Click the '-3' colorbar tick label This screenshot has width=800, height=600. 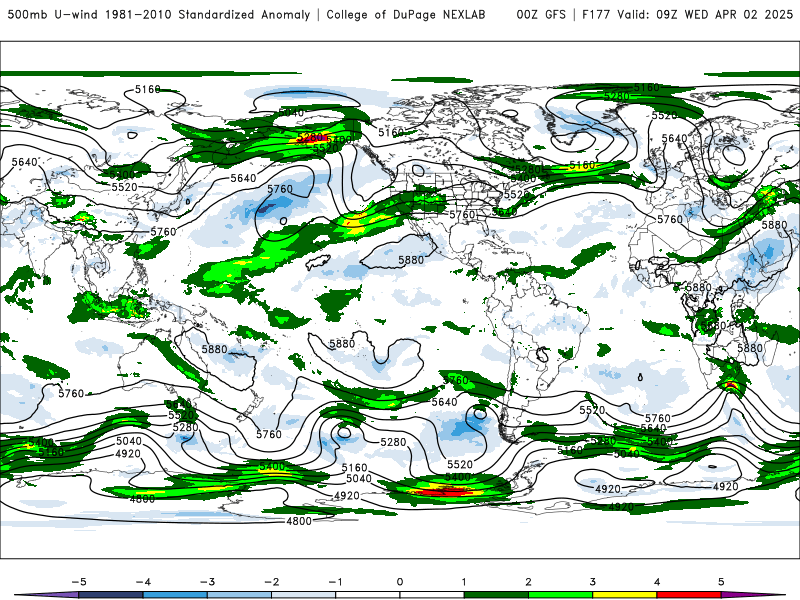[x=207, y=582]
